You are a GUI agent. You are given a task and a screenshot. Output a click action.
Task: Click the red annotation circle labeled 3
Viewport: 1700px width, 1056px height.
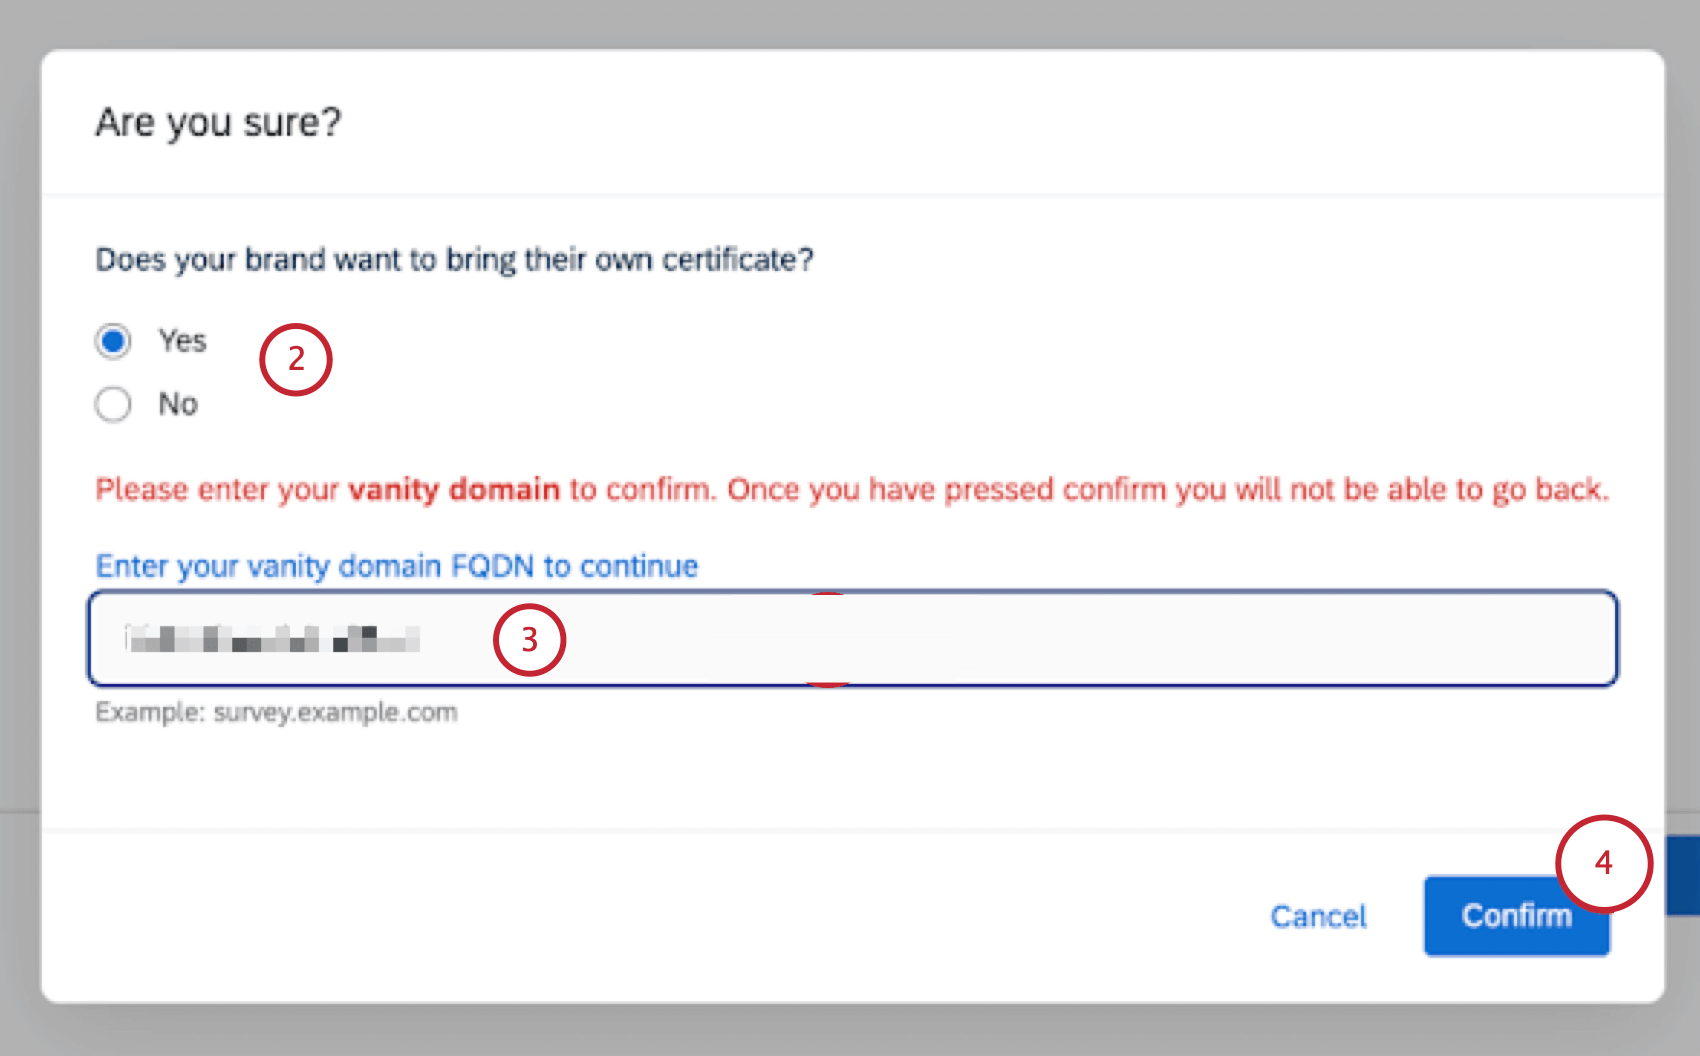pyautogui.click(x=530, y=640)
